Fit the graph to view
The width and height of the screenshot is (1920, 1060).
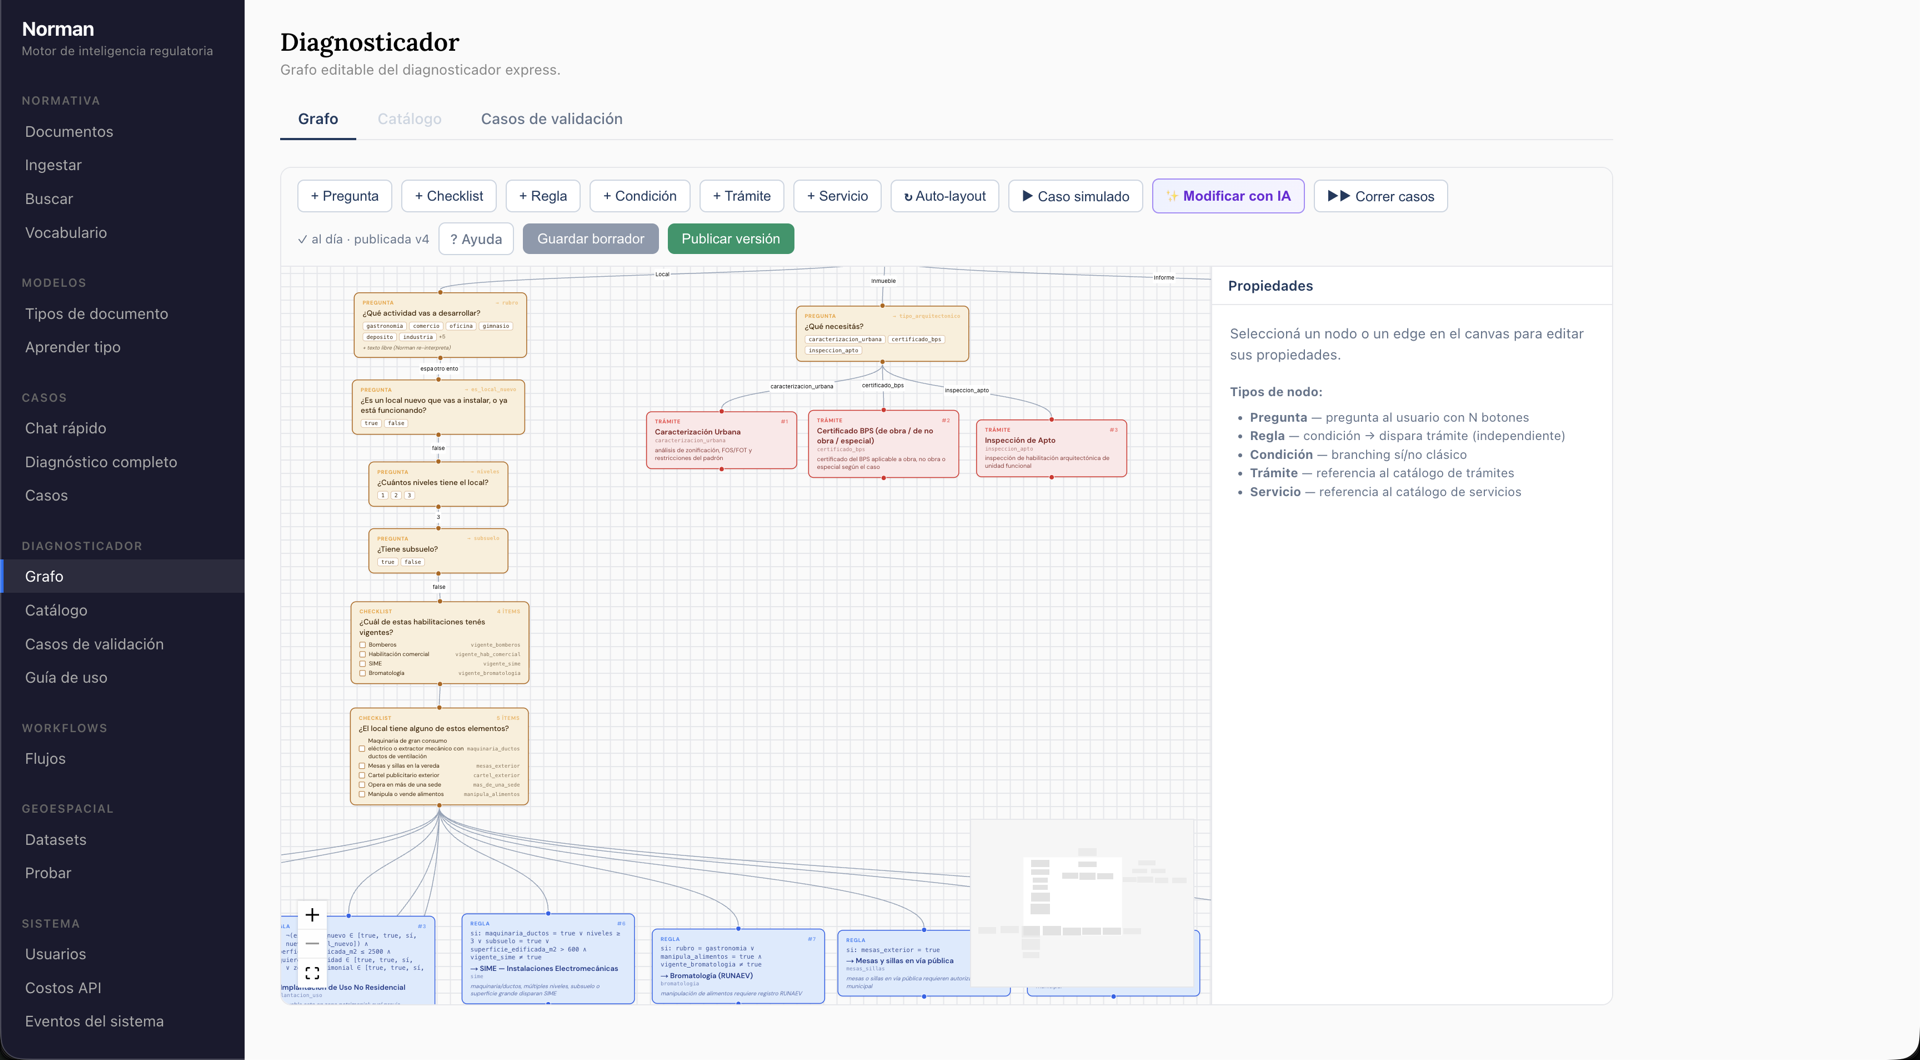pos(312,972)
